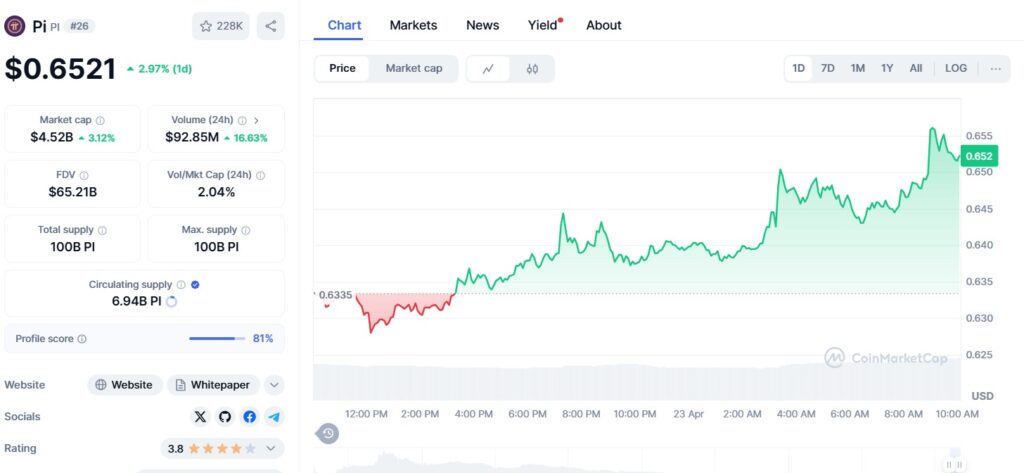This screenshot has height=473, width=1024.
Task: Switch to the Markets tab
Action: click(413, 25)
